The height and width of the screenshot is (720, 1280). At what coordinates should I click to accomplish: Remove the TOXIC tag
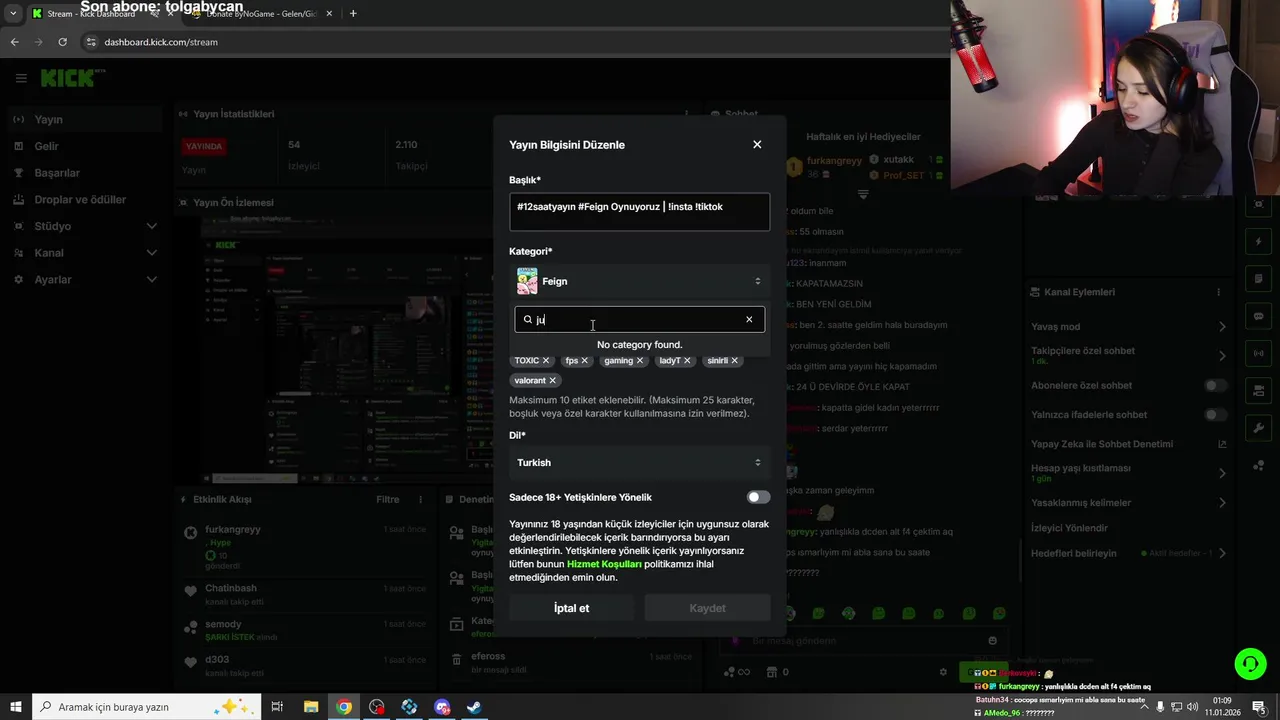point(546,361)
